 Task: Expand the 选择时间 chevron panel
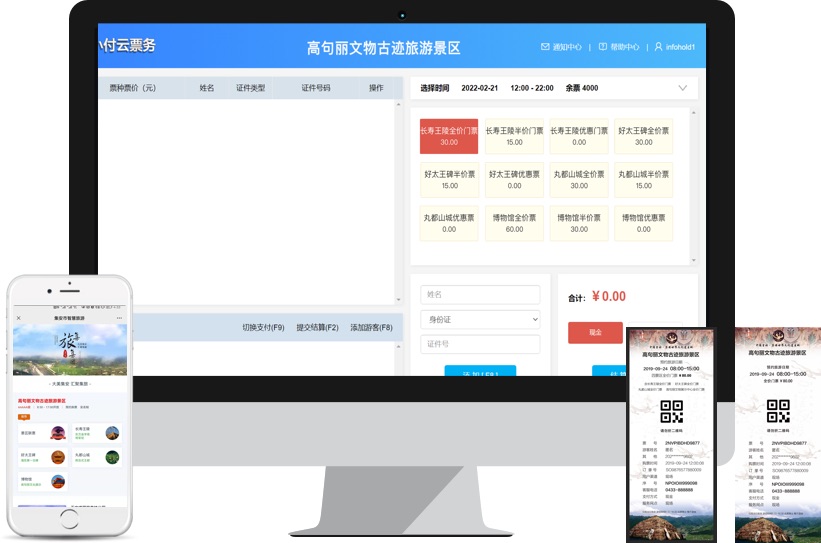tap(682, 88)
